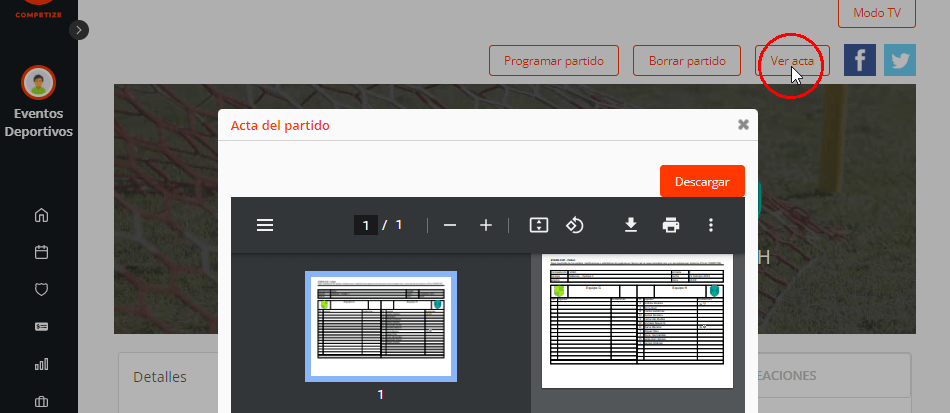Open the Eventos Deportivos profile avatar
This screenshot has width=950, height=413.
(x=39, y=82)
